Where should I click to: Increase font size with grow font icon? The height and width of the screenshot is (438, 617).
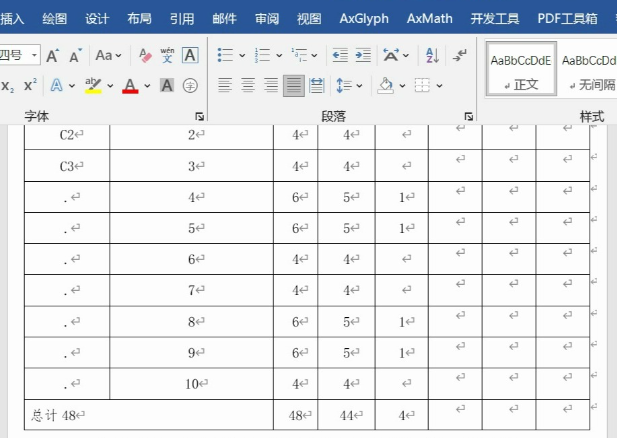pos(53,55)
